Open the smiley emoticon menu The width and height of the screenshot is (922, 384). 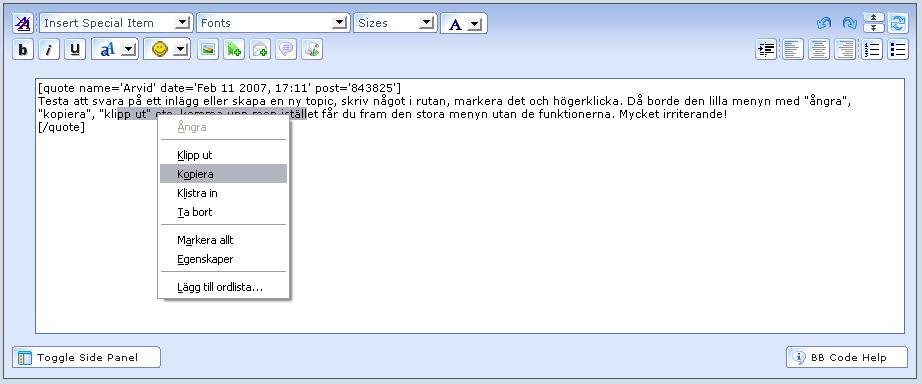(x=166, y=50)
